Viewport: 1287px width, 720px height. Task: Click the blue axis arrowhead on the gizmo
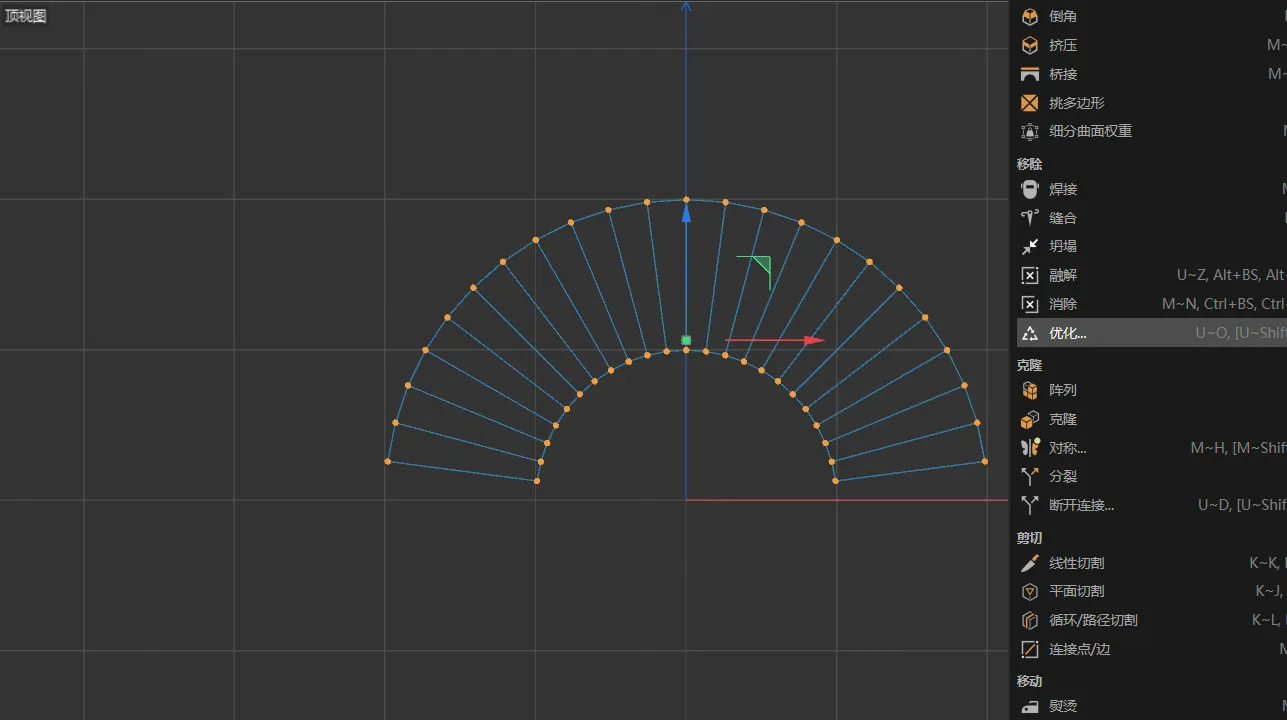[x=686, y=213]
